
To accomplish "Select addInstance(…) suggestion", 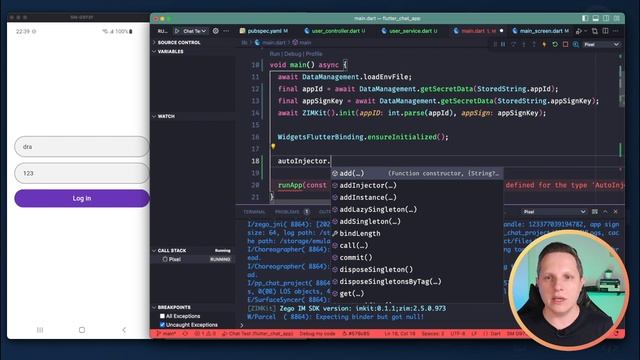I will click(417, 197).
